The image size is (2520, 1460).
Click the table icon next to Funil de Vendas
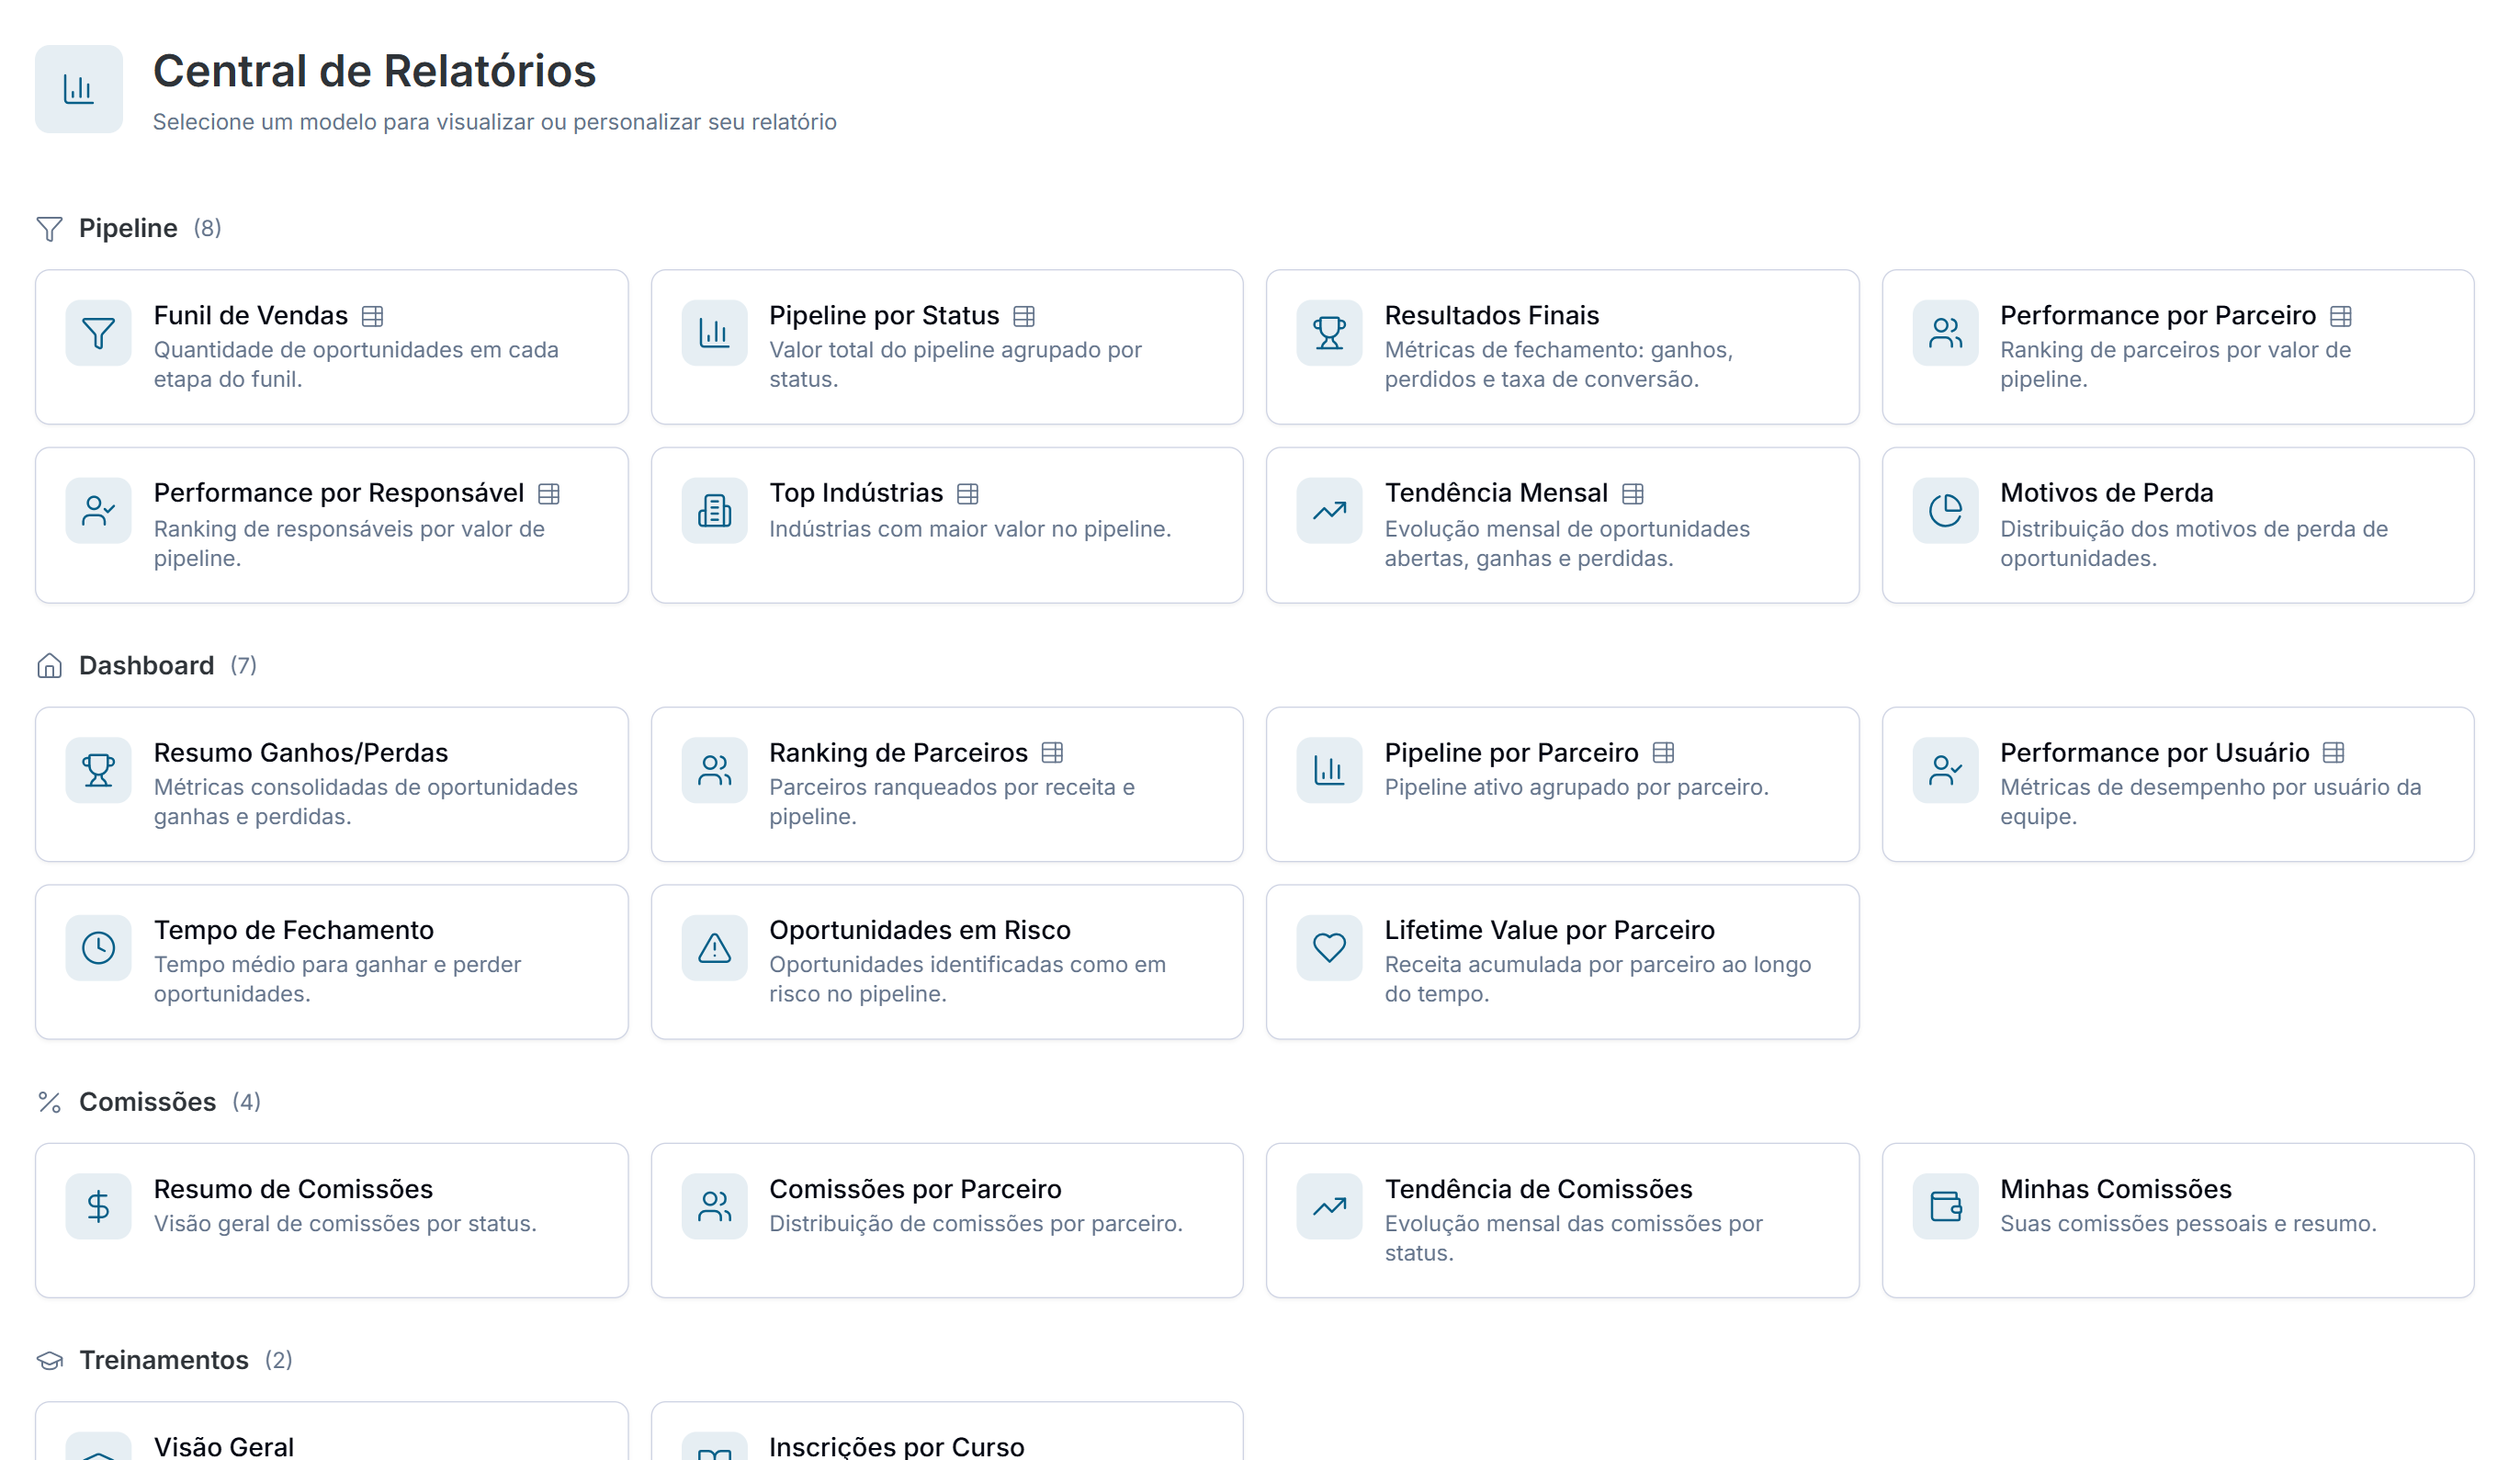(373, 317)
